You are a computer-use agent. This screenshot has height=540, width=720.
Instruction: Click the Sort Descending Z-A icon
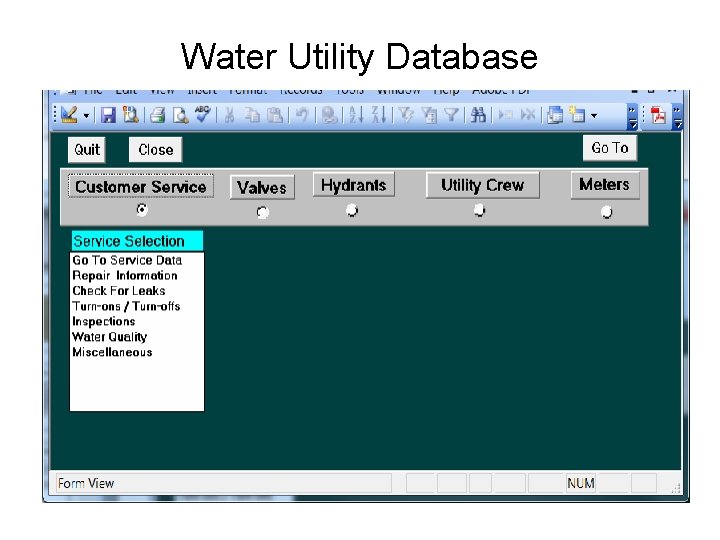click(379, 115)
